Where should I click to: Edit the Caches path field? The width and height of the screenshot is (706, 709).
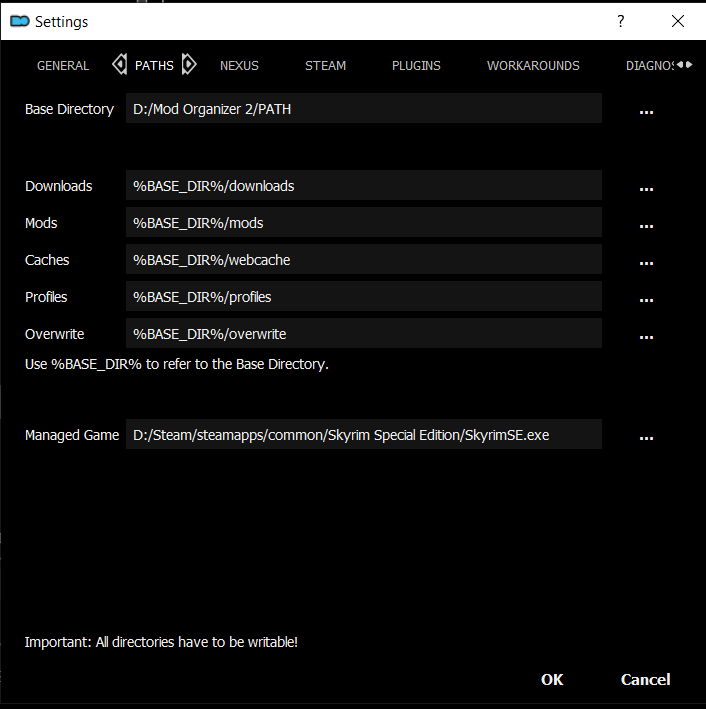(x=364, y=259)
